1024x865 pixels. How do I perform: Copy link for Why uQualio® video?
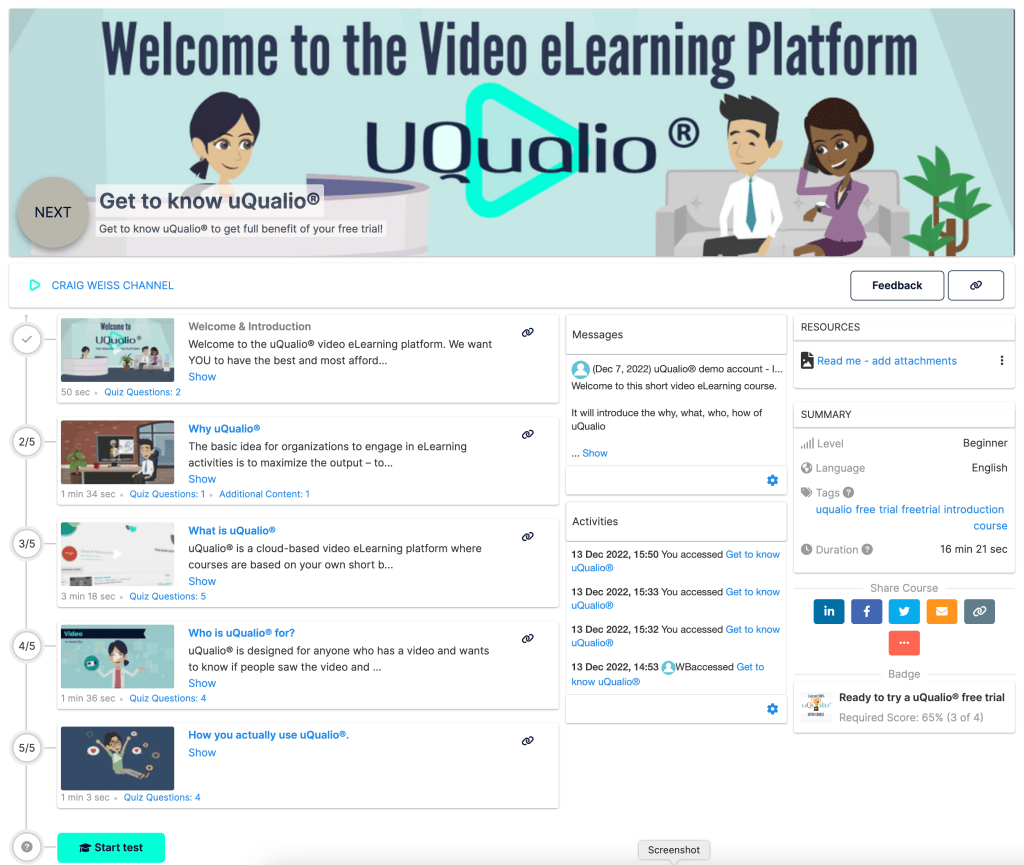click(527, 435)
